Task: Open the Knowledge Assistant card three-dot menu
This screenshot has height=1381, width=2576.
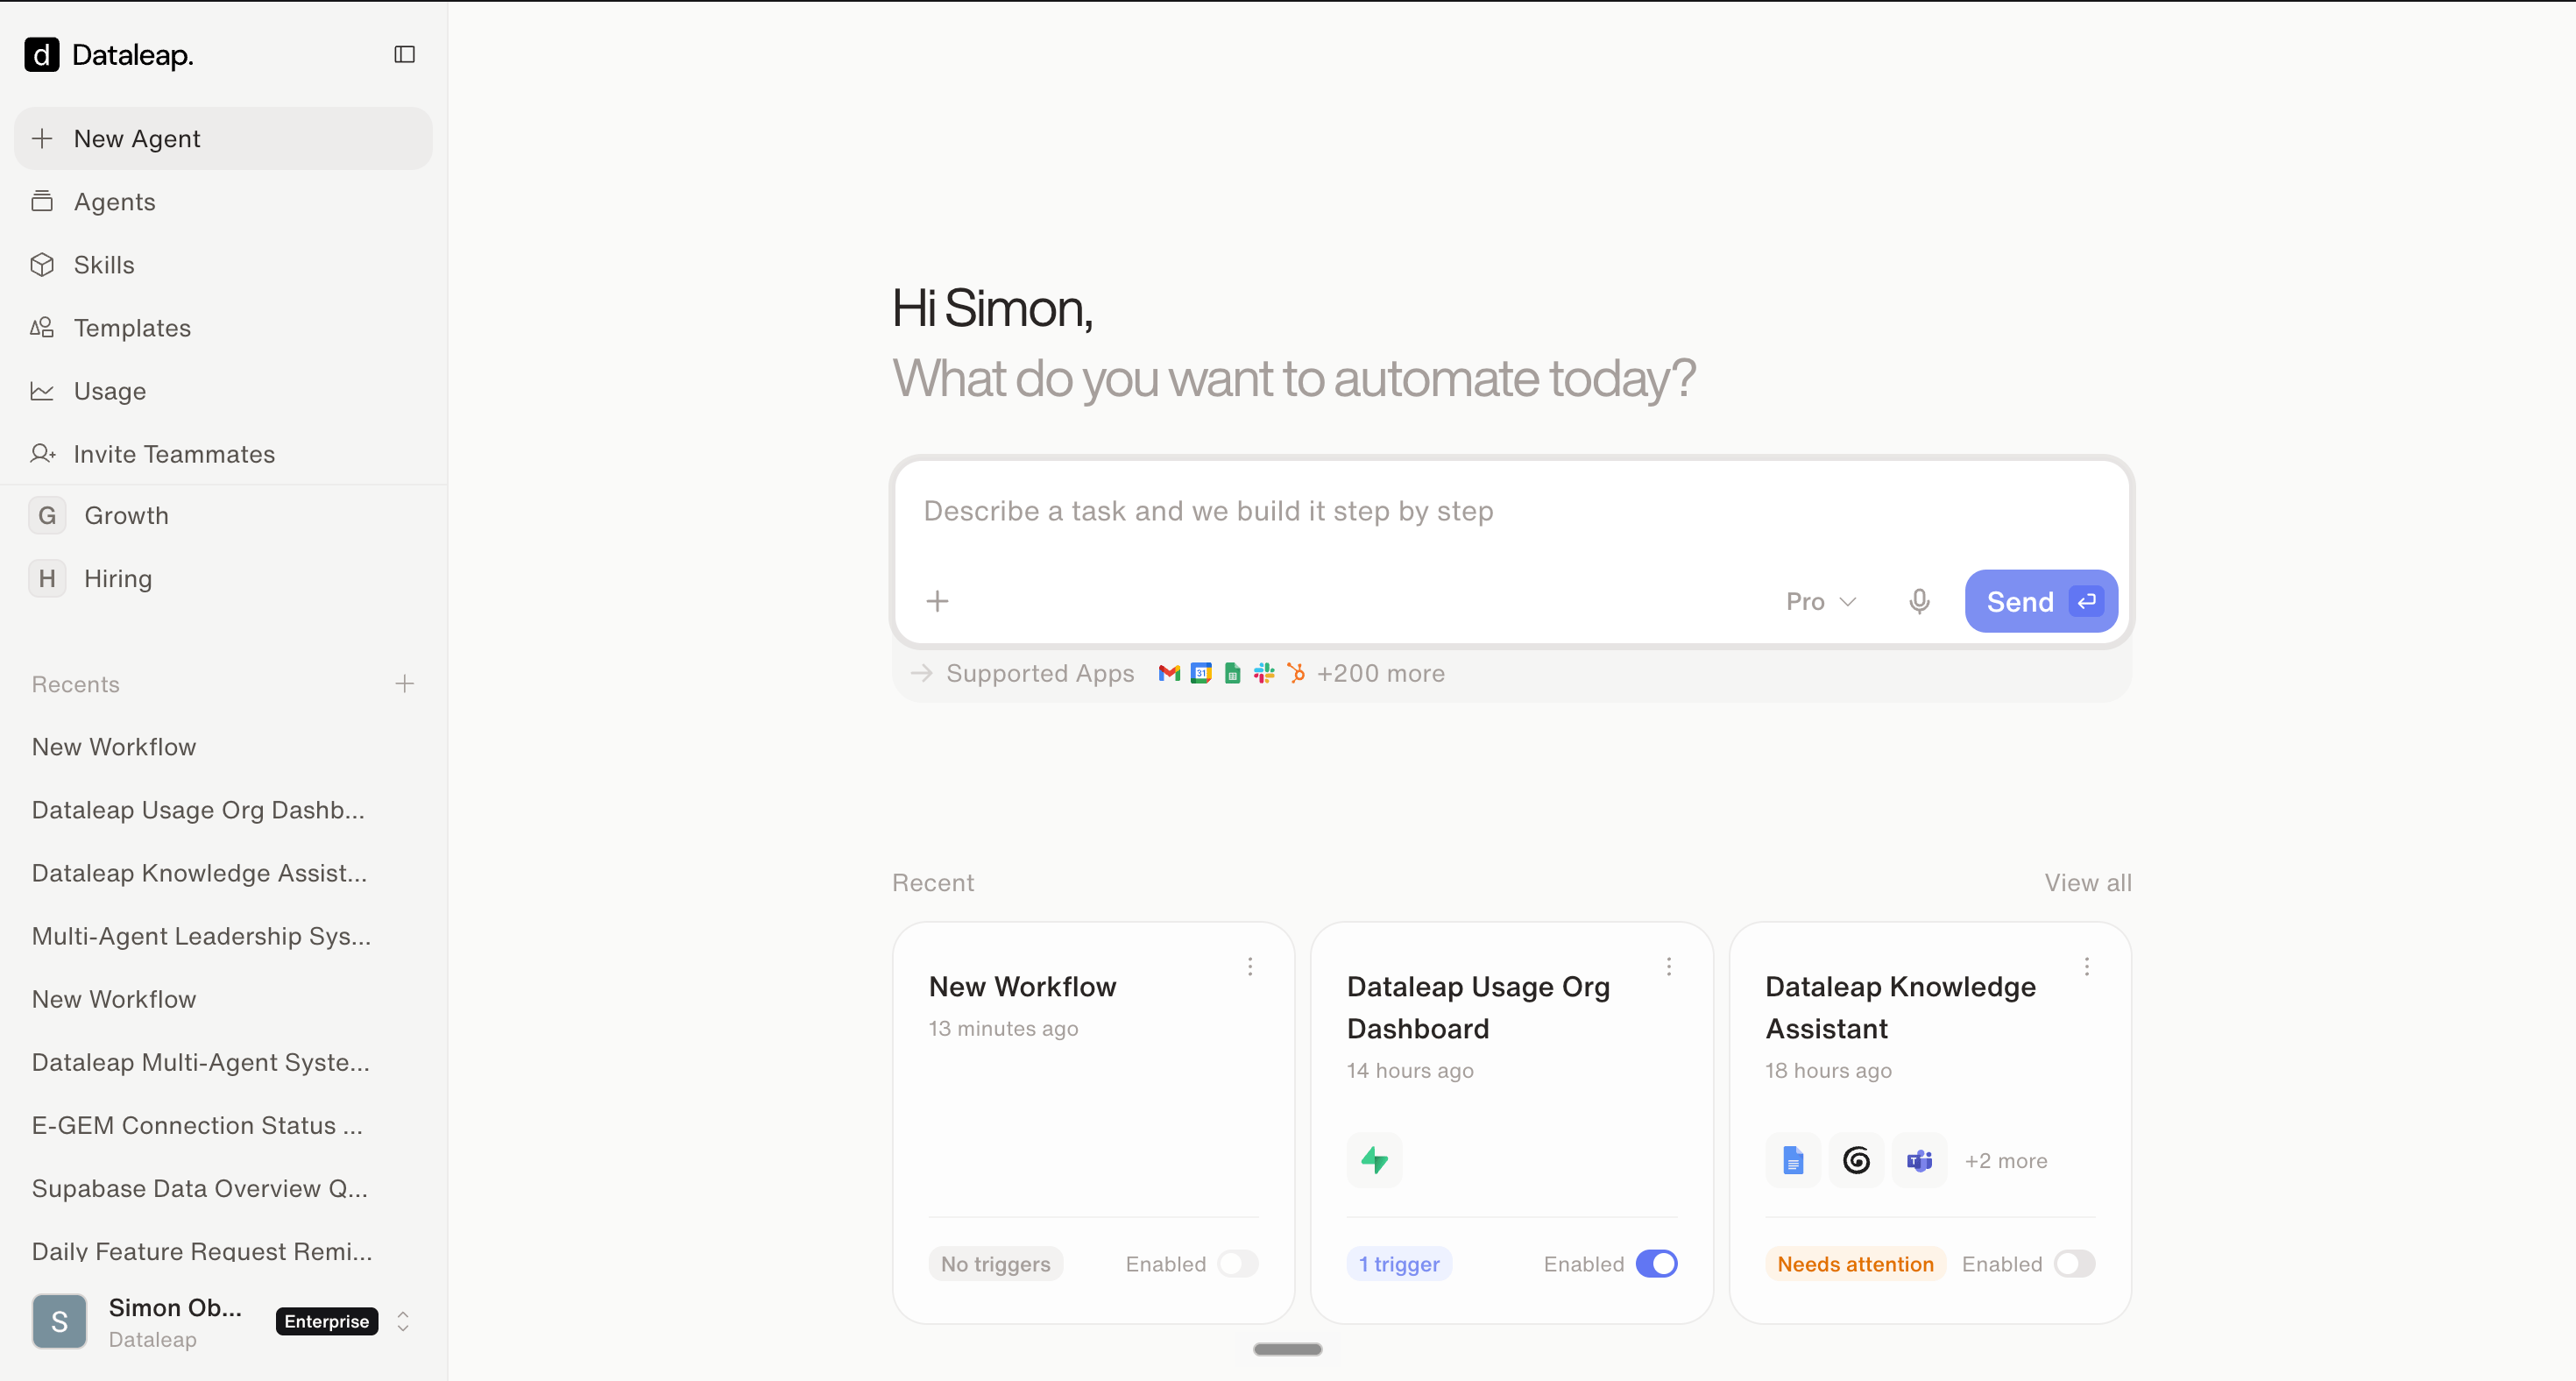Action: (x=2086, y=966)
